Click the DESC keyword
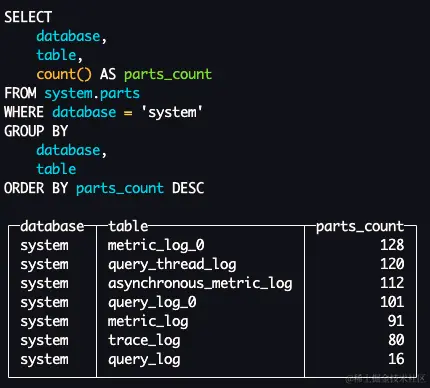The width and height of the screenshot is (430, 388). point(188,188)
